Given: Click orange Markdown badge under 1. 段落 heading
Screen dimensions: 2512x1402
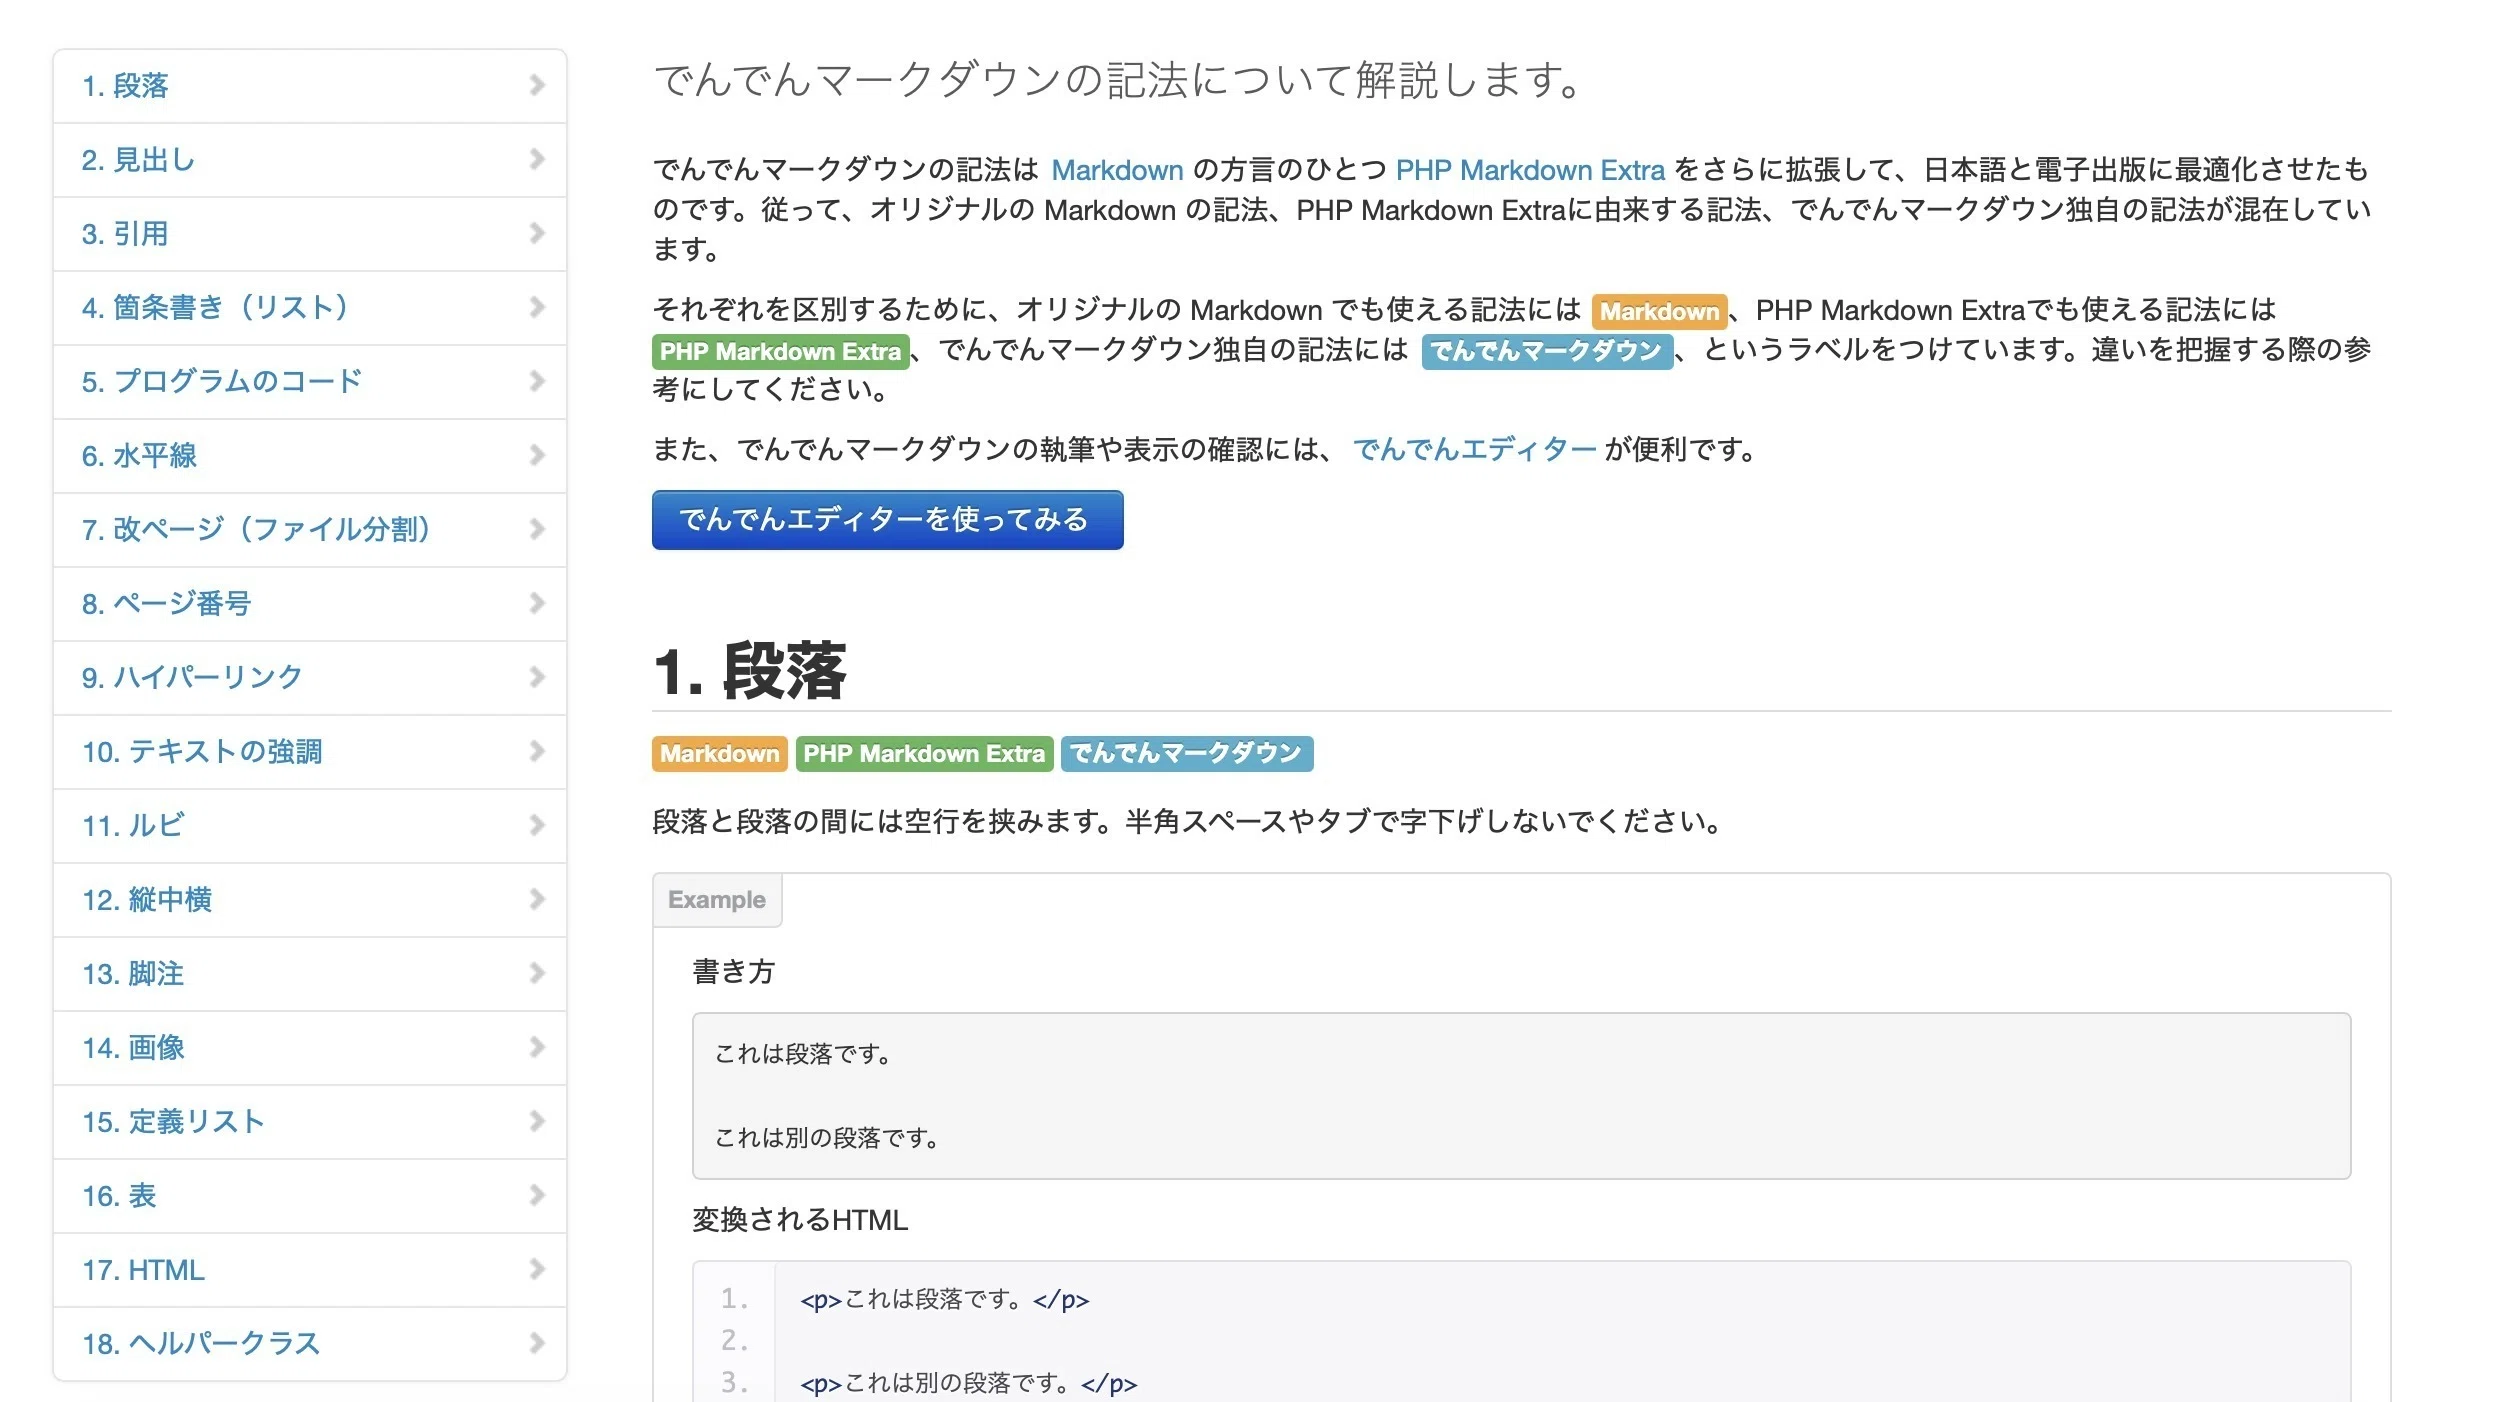Looking at the screenshot, I should pos(719,753).
